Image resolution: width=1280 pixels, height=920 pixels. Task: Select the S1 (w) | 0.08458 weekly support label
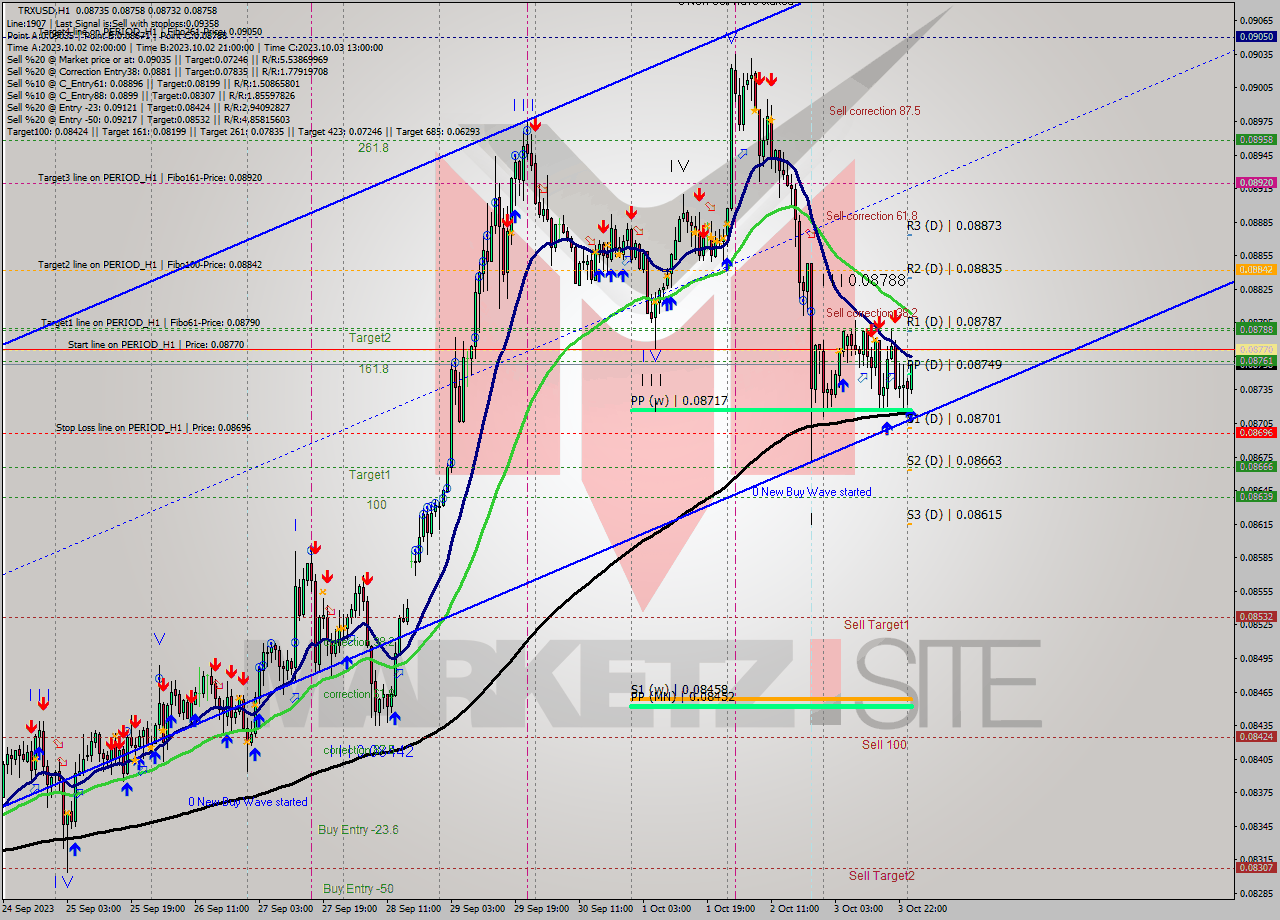click(x=679, y=689)
